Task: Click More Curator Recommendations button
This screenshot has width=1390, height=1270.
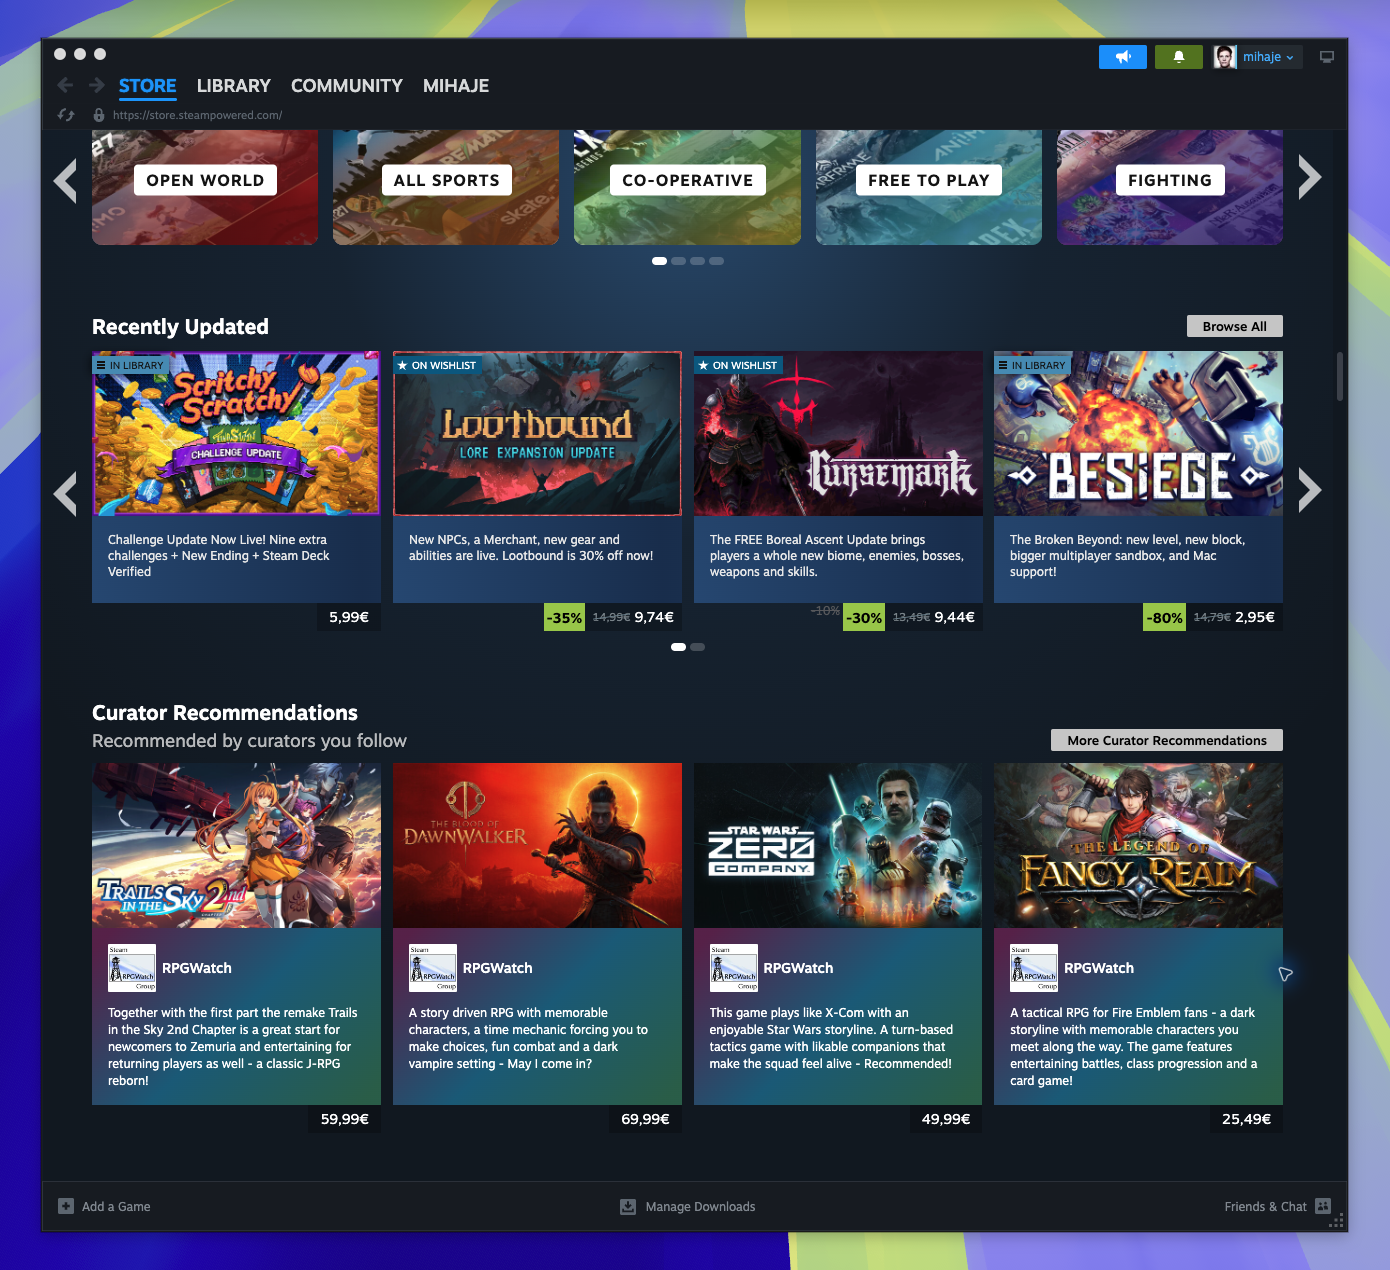Action: (x=1167, y=740)
